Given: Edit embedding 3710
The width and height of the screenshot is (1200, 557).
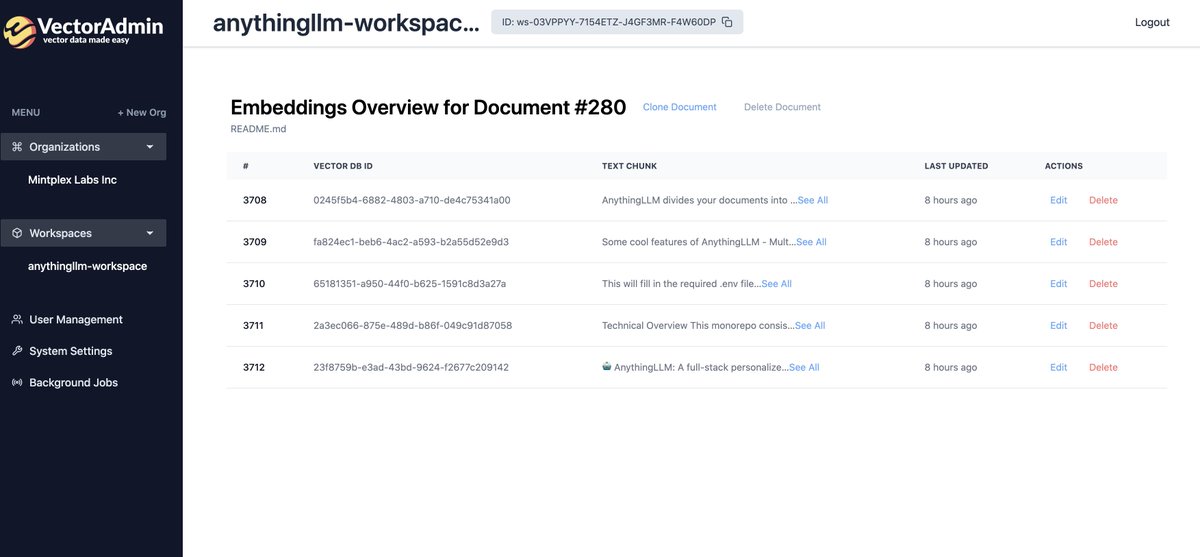Looking at the screenshot, I should pos(1058,284).
